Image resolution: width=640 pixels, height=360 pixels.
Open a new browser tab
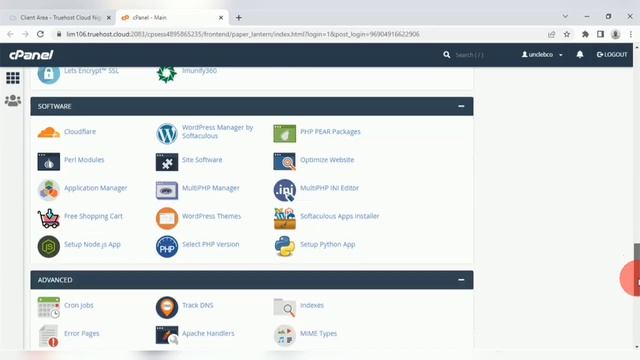tap(238, 18)
